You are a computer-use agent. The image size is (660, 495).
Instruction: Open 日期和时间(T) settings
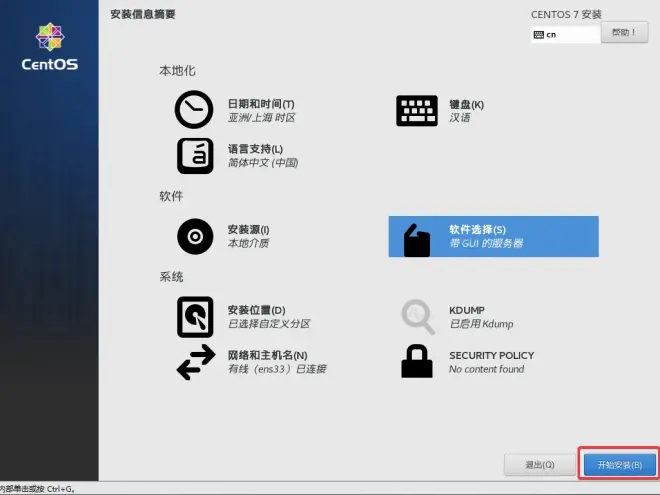(x=261, y=104)
